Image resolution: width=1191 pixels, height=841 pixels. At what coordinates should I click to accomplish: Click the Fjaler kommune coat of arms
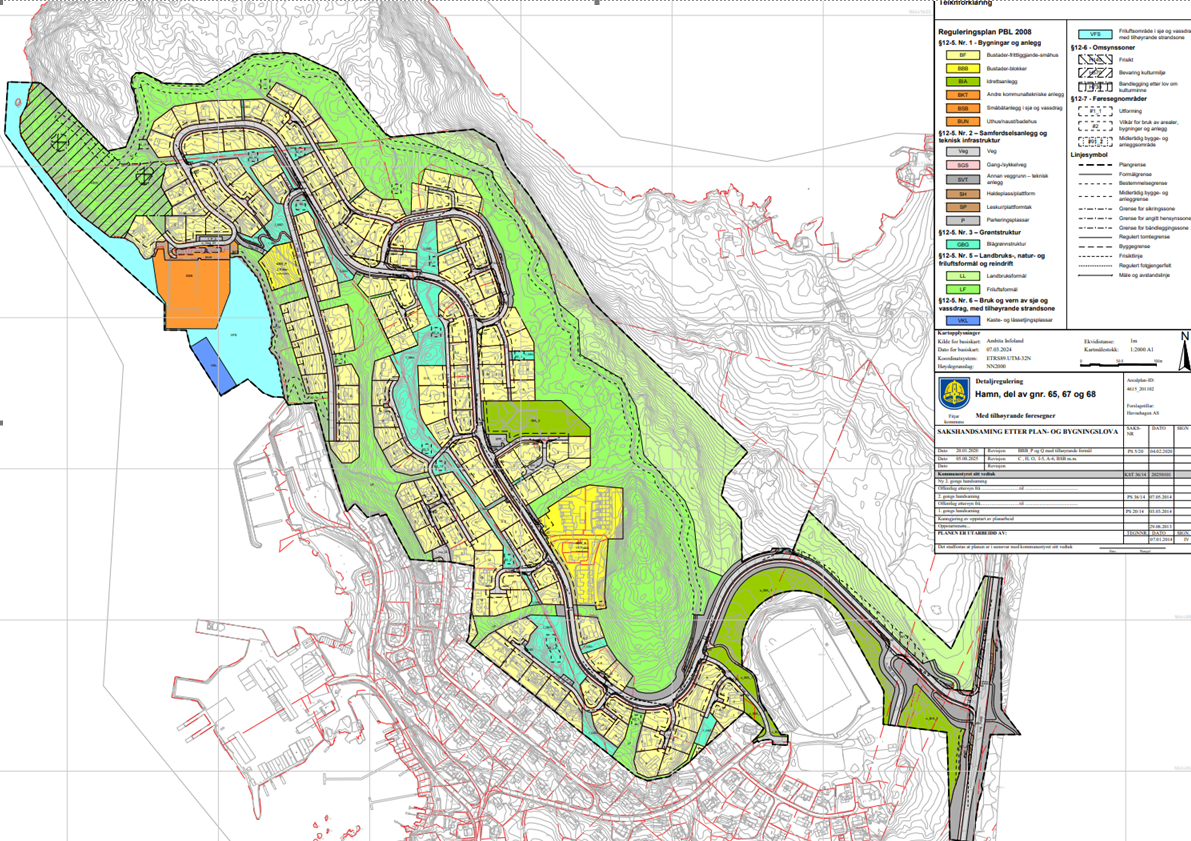pyautogui.click(x=952, y=392)
